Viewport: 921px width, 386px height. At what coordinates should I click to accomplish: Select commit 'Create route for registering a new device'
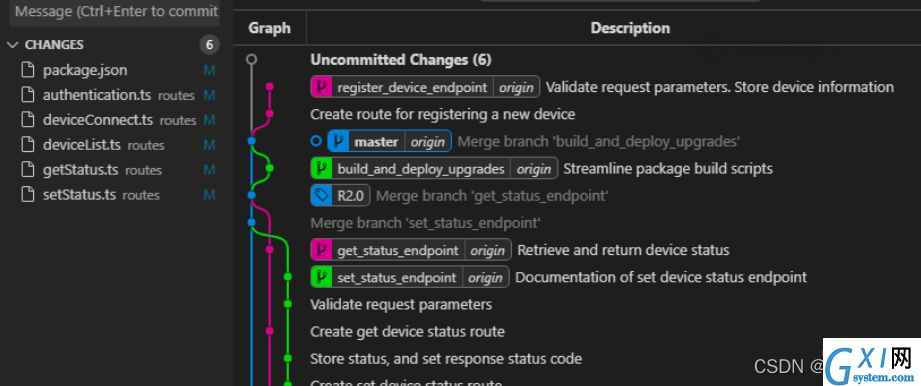click(442, 114)
